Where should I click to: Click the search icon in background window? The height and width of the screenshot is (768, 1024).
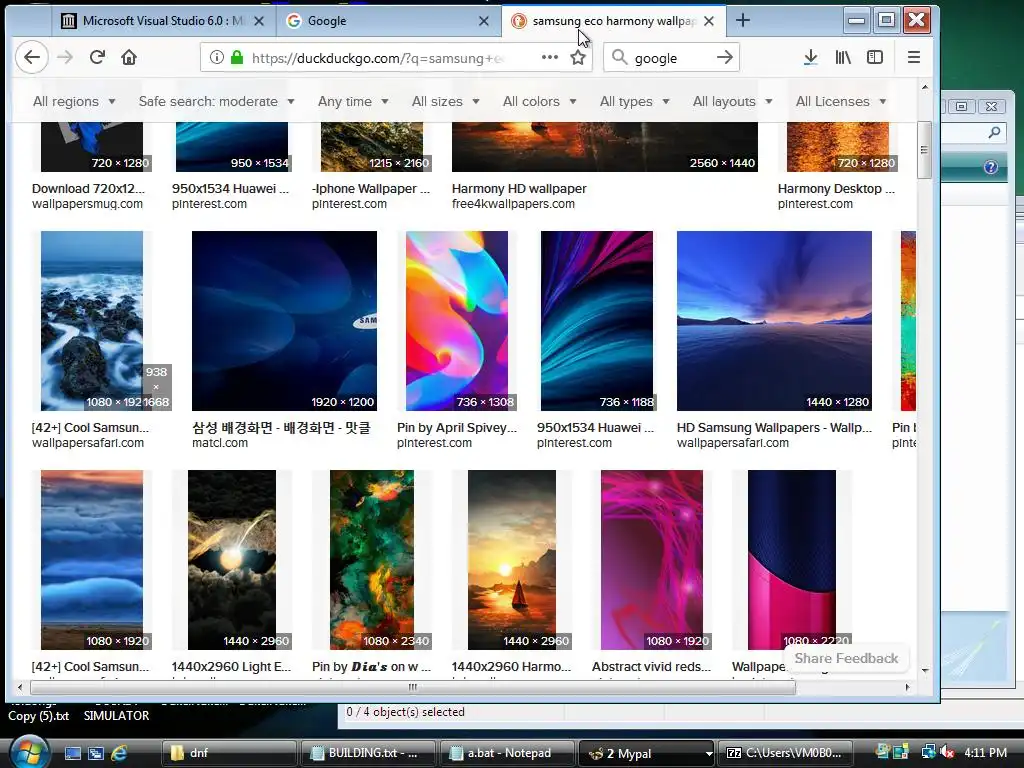994,133
